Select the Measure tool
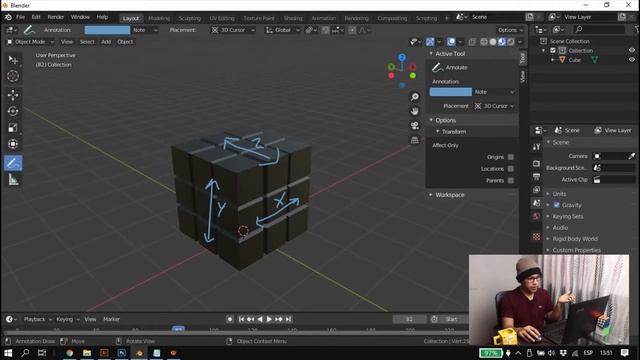This screenshot has height=360, width=640. 13,180
